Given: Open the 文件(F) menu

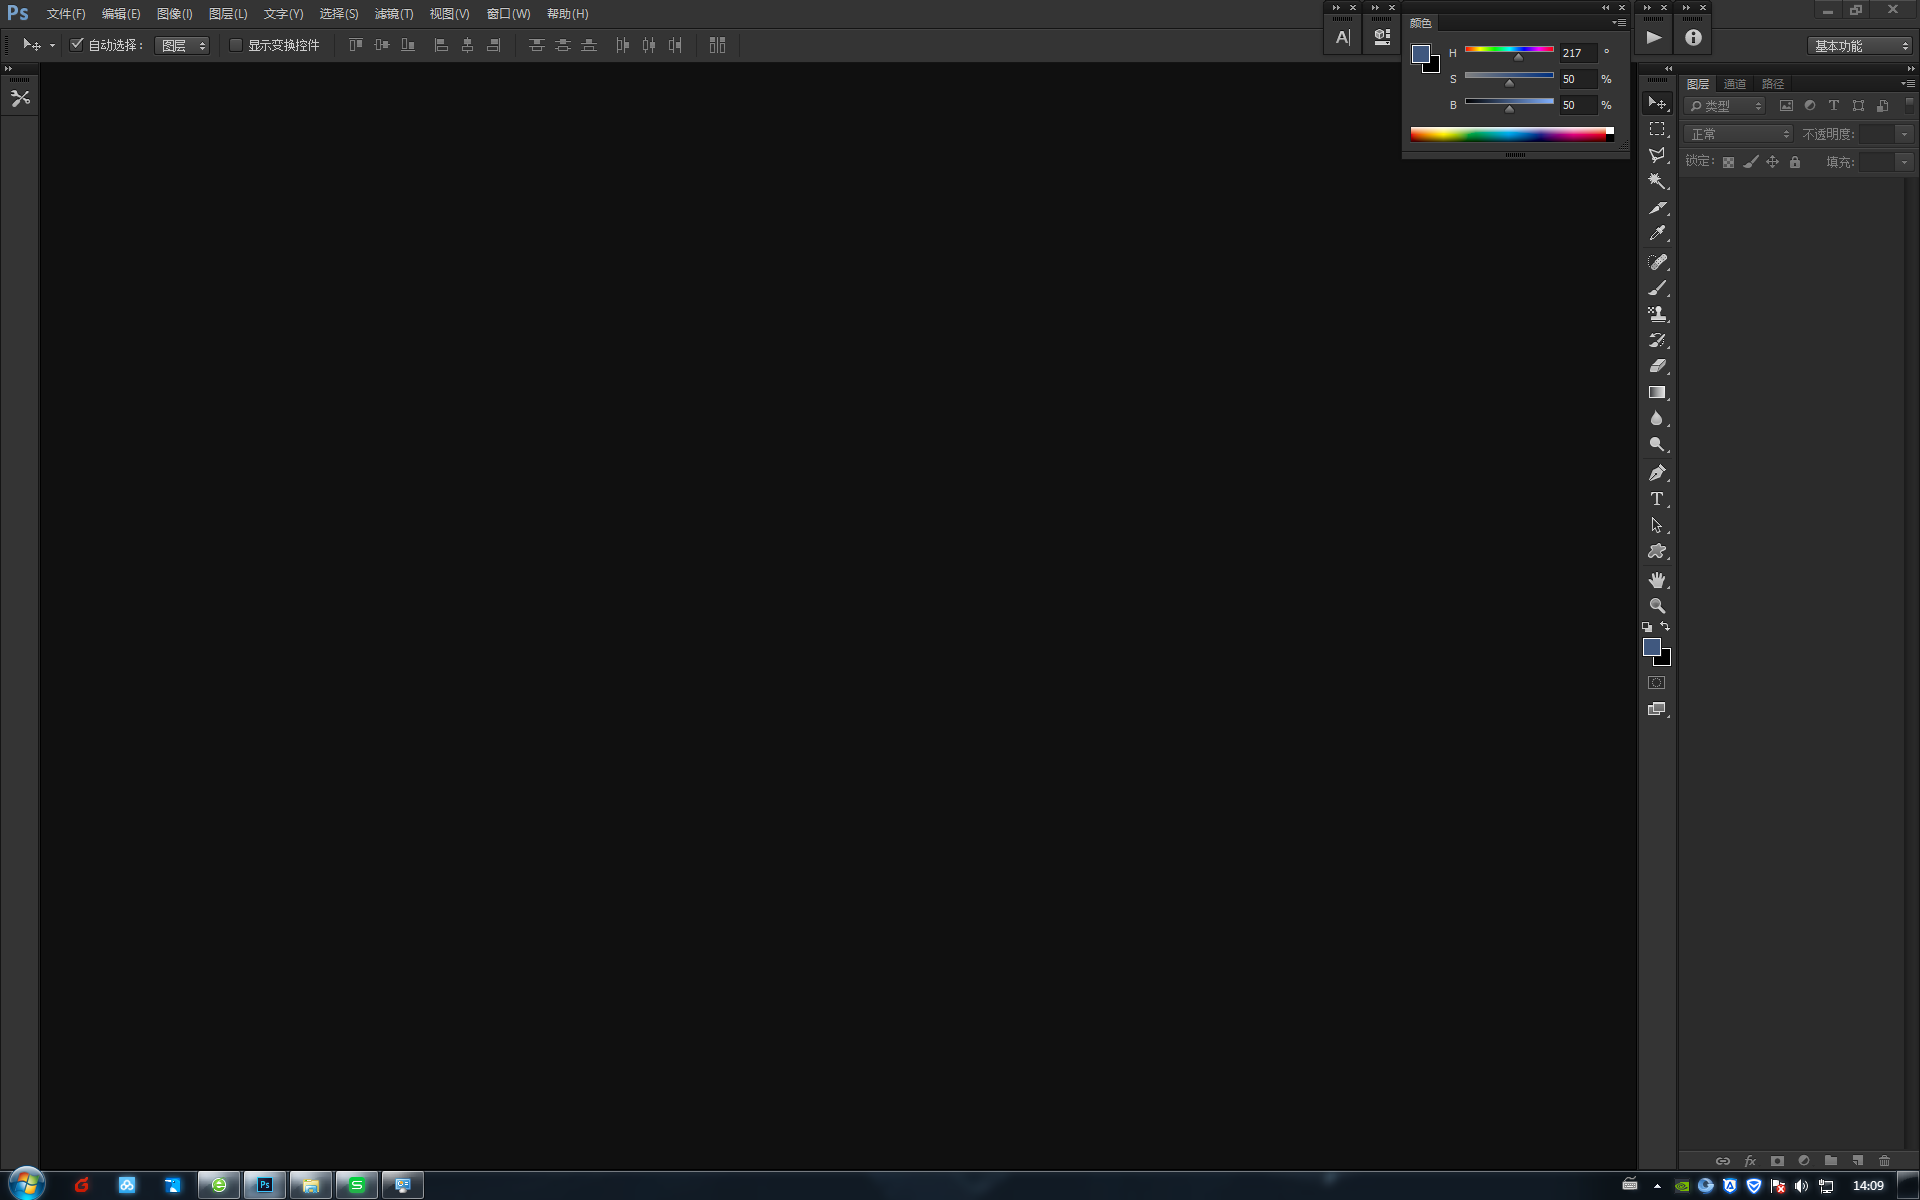Looking at the screenshot, I should tap(66, 14).
